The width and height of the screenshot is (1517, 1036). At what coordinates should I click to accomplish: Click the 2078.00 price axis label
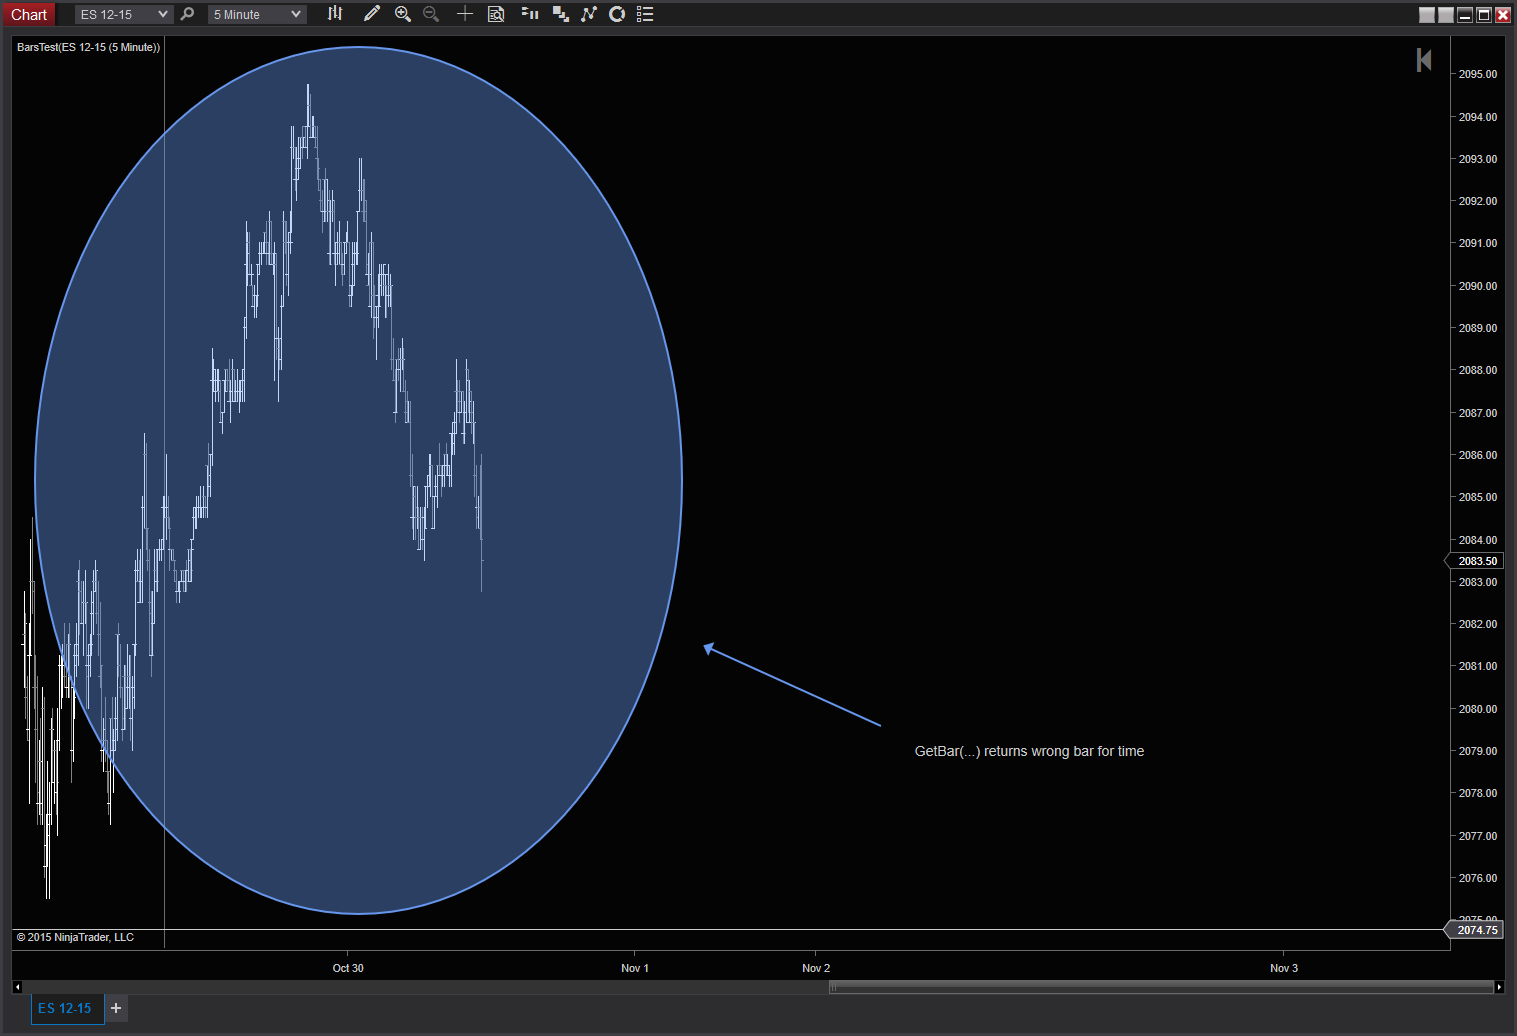tap(1478, 793)
